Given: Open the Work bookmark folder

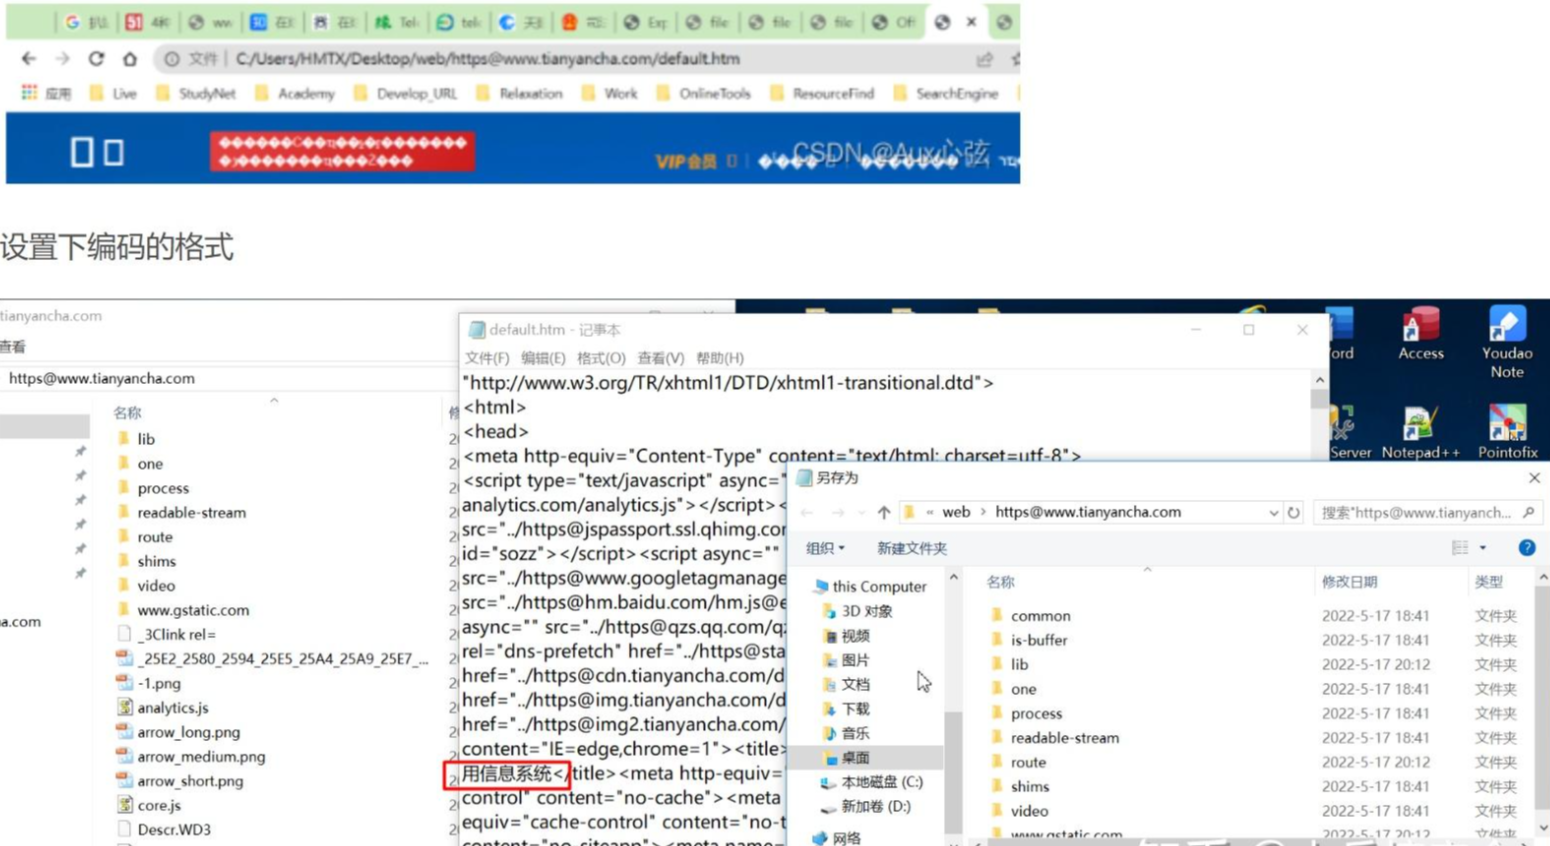Looking at the screenshot, I should coord(610,93).
